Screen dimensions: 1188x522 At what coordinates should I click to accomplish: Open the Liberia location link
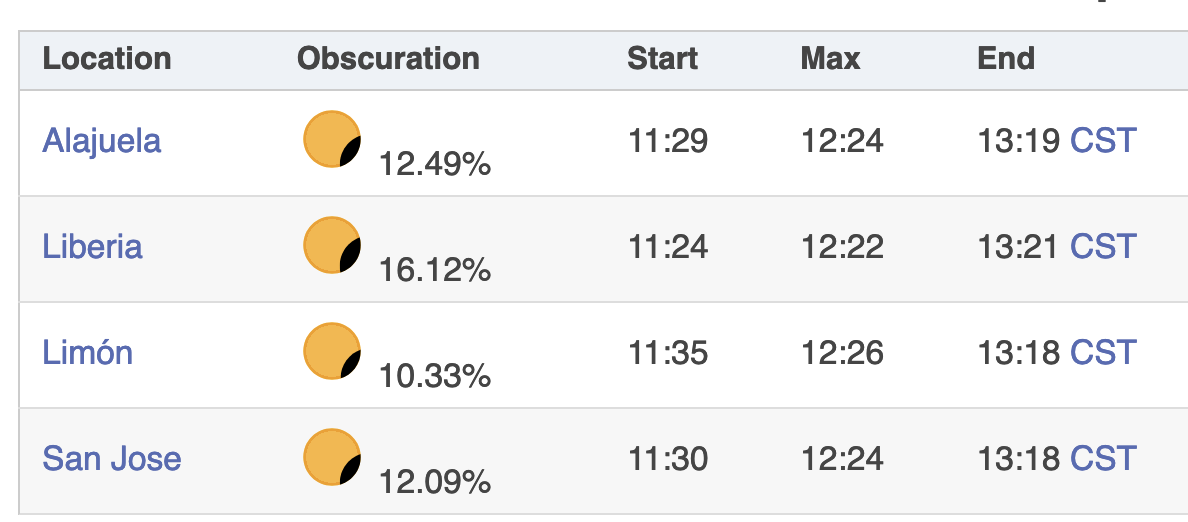click(x=92, y=246)
